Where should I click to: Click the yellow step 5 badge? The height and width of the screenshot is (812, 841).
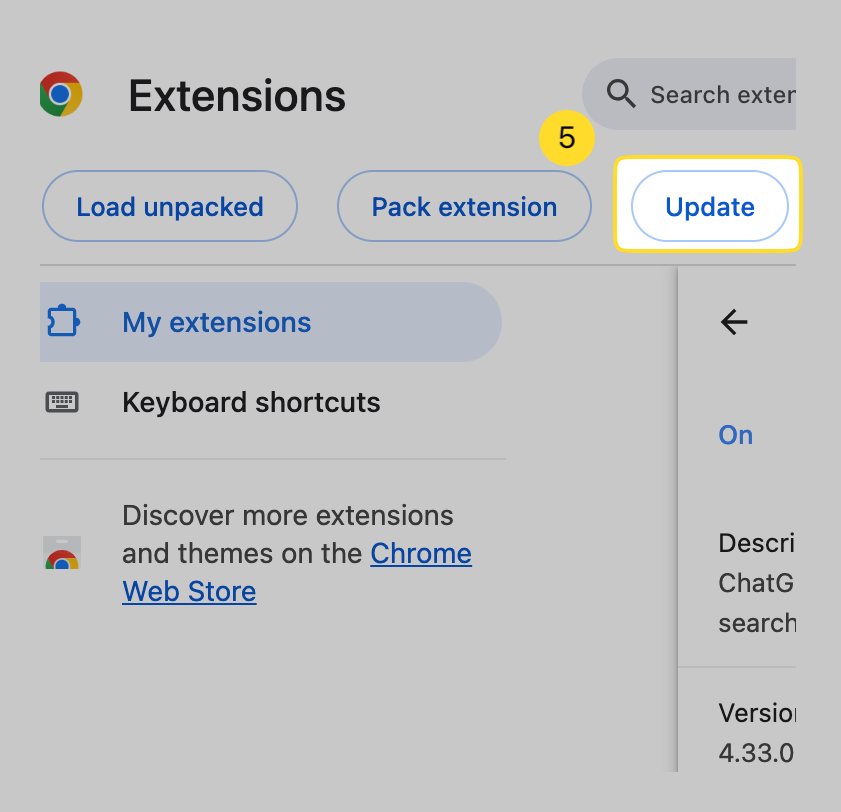[567, 137]
